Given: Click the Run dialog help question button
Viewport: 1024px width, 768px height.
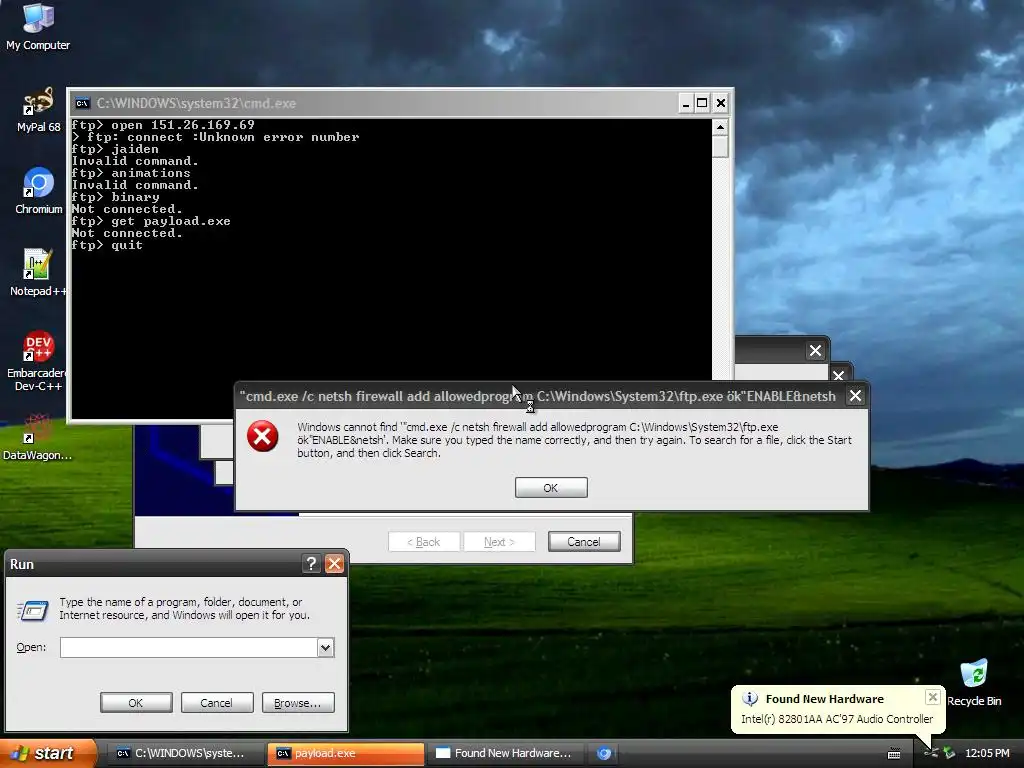Looking at the screenshot, I should (x=312, y=564).
